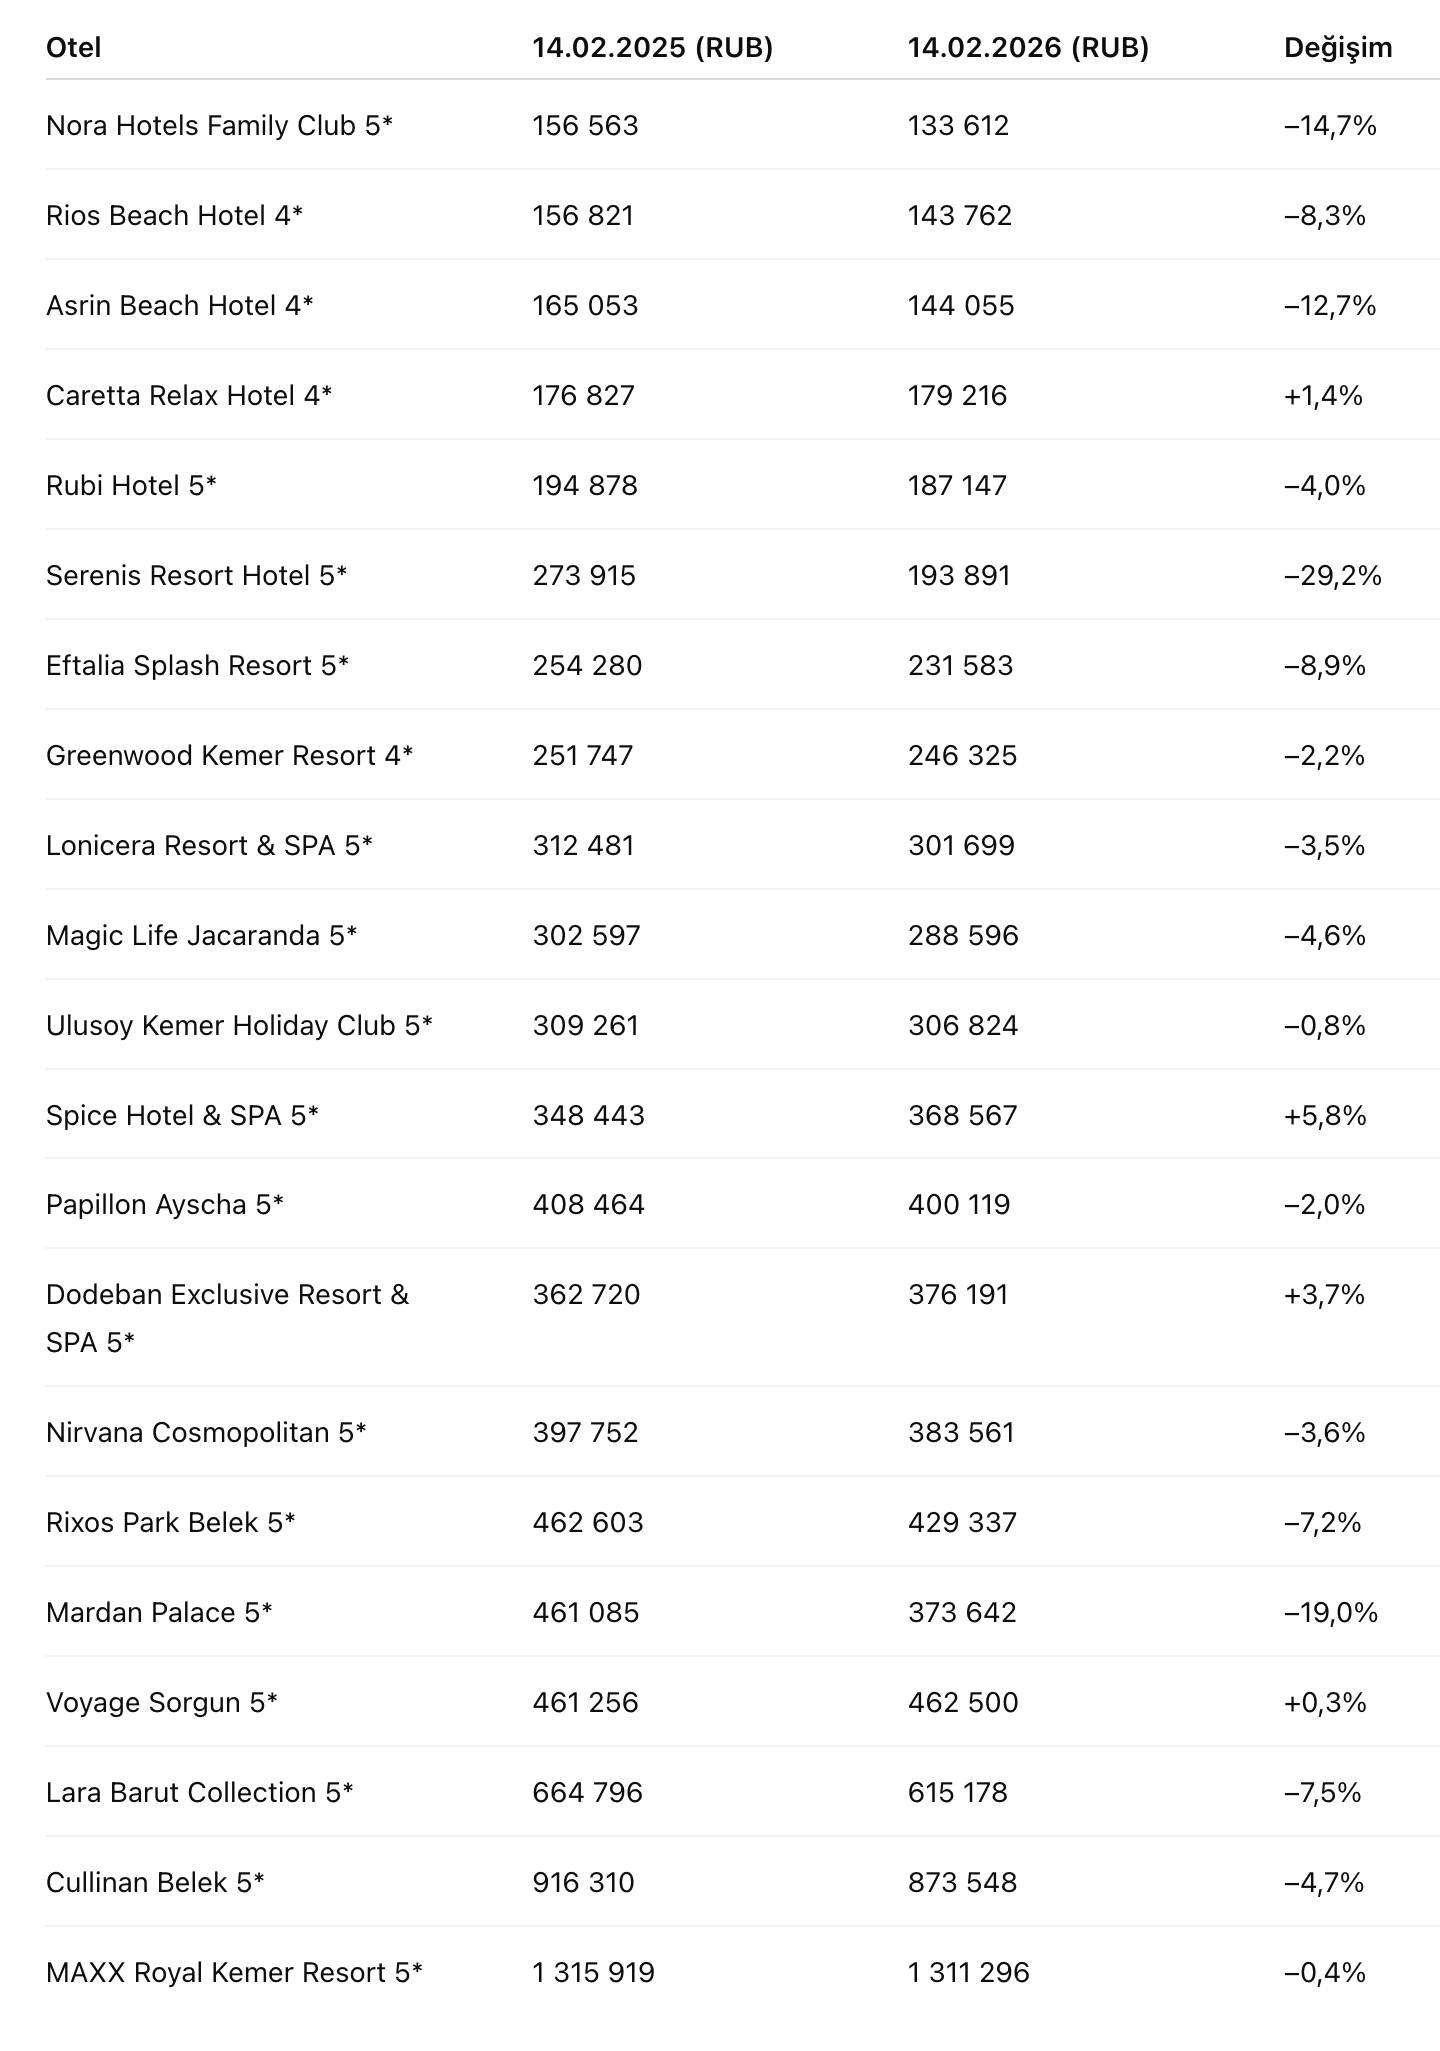Viewport: 1440px width, 2051px height.
Task: Click the Otel column header
Action: click(74, 48)
